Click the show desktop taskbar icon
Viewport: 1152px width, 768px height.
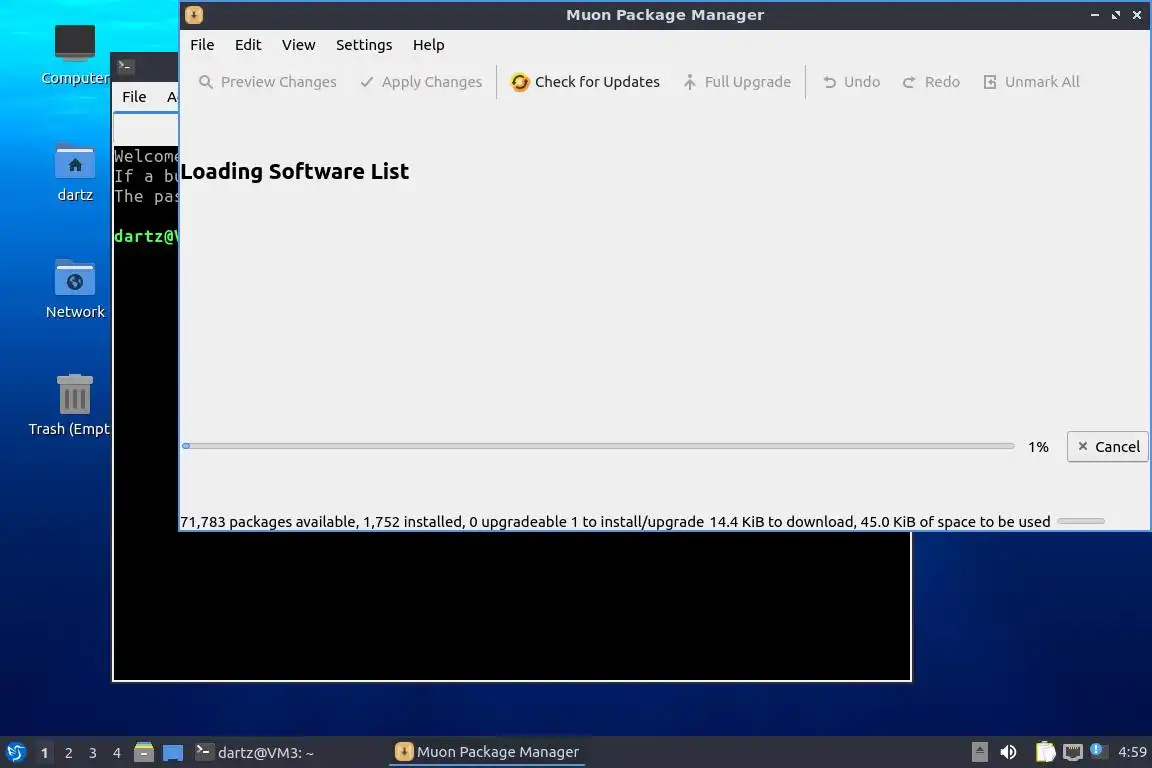pyautogui.click(x=173, y=753)
